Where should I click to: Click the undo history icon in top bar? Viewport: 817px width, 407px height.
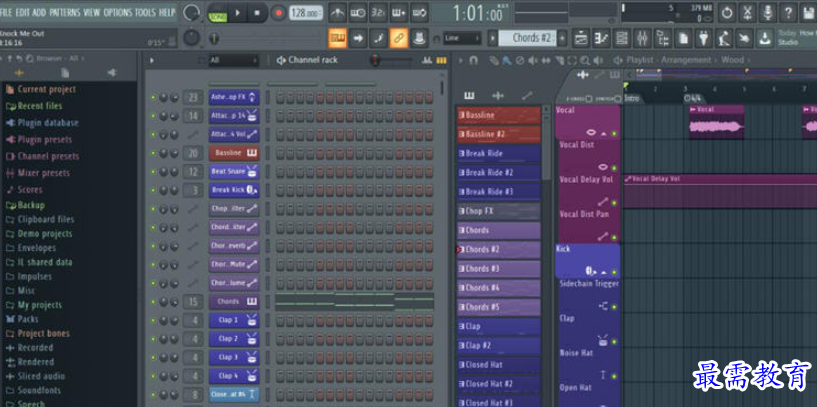[727, 13]
